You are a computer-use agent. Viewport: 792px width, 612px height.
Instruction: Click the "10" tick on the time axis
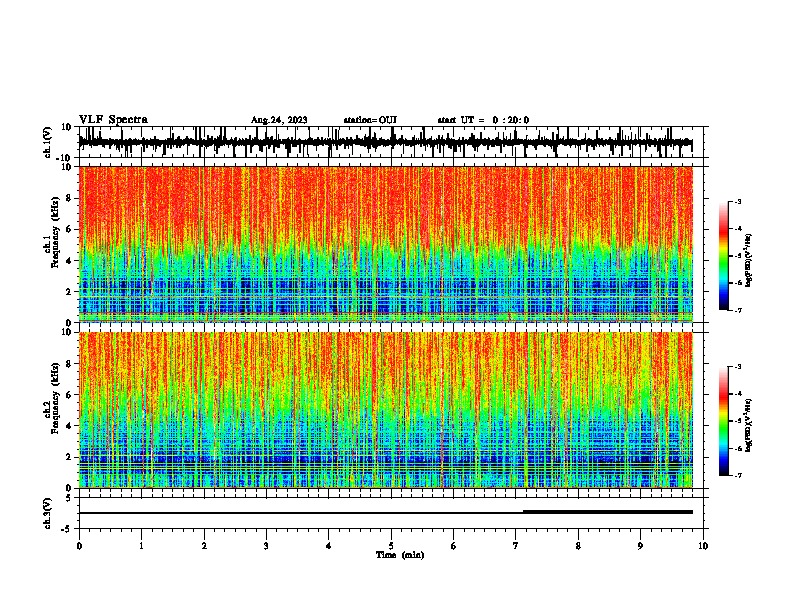pyautogui.click(x=703, y=546)
